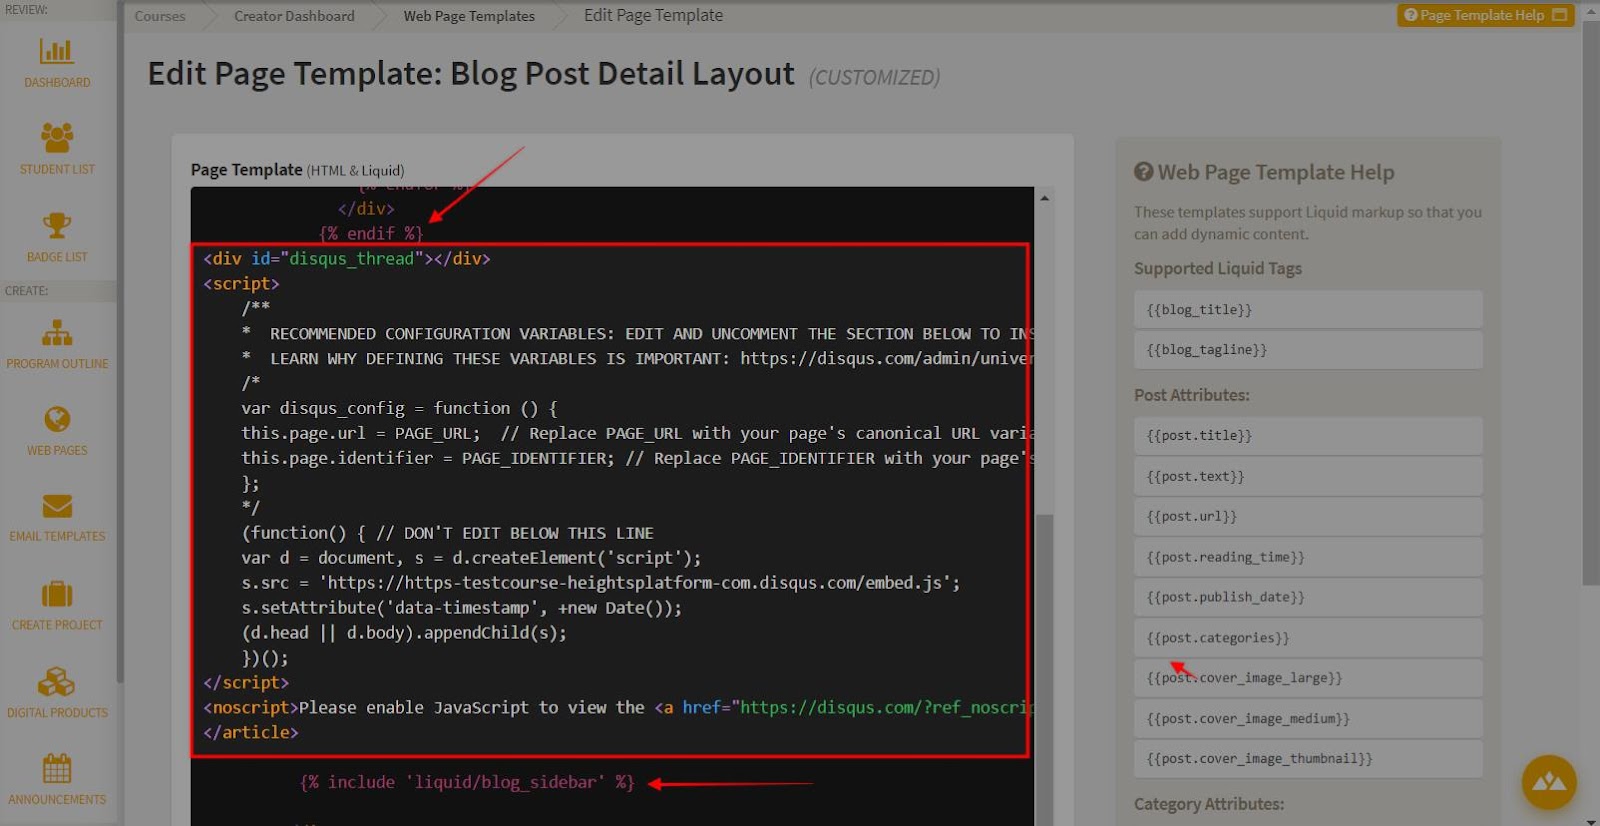Click the Digital Products sidebar label

tap(57, 713)
